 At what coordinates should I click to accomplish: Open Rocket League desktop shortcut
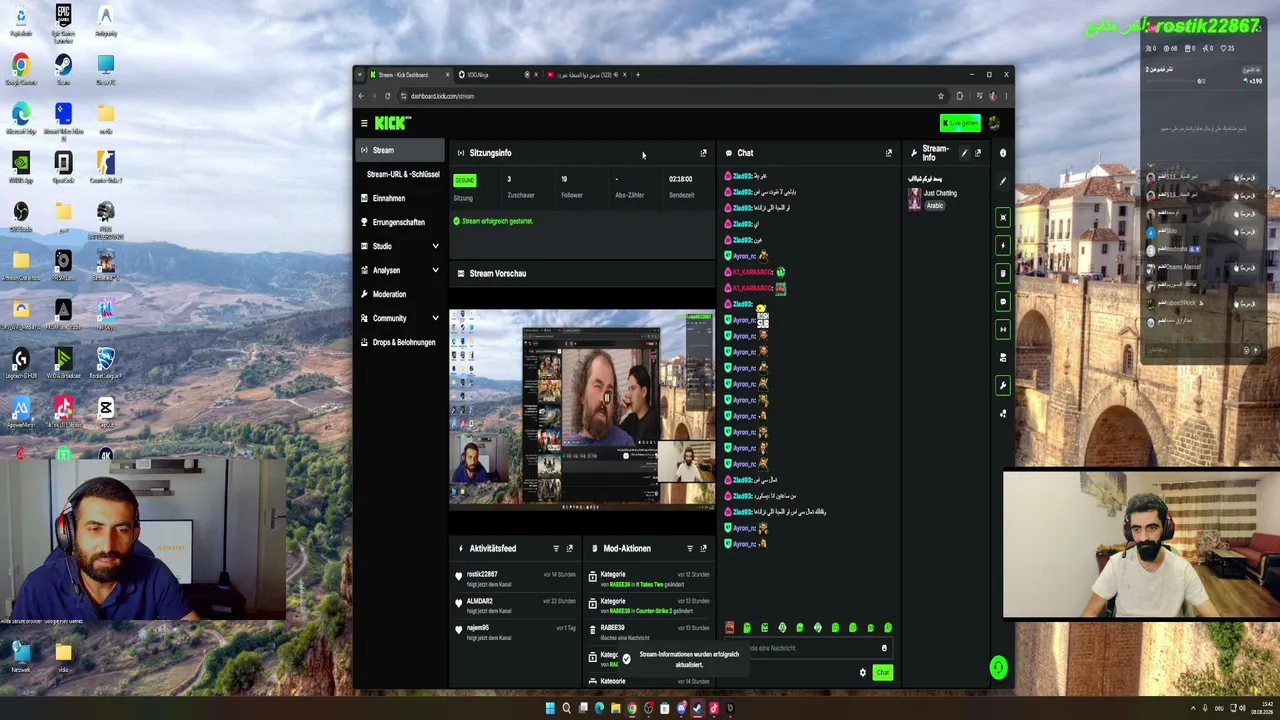click(x=106, y=362)
